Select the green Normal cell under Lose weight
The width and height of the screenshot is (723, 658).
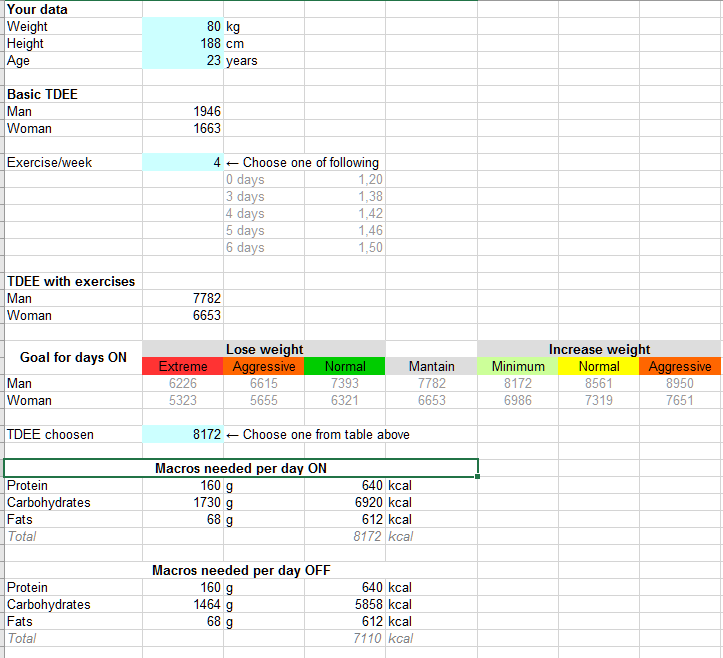click(345, 367)
